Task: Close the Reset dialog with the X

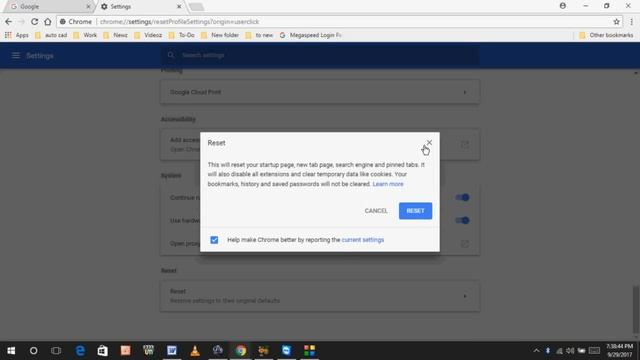Action: tap(429, 142)
